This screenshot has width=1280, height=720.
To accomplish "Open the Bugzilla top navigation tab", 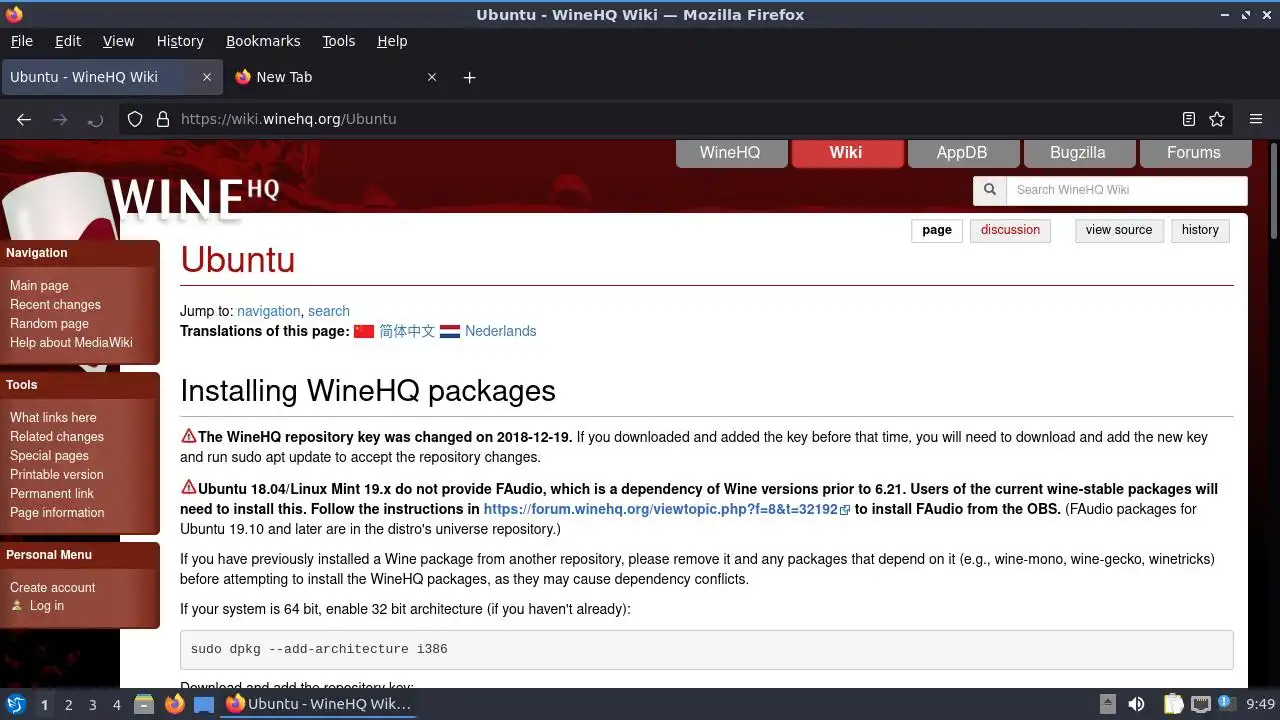I will 1078,153.
